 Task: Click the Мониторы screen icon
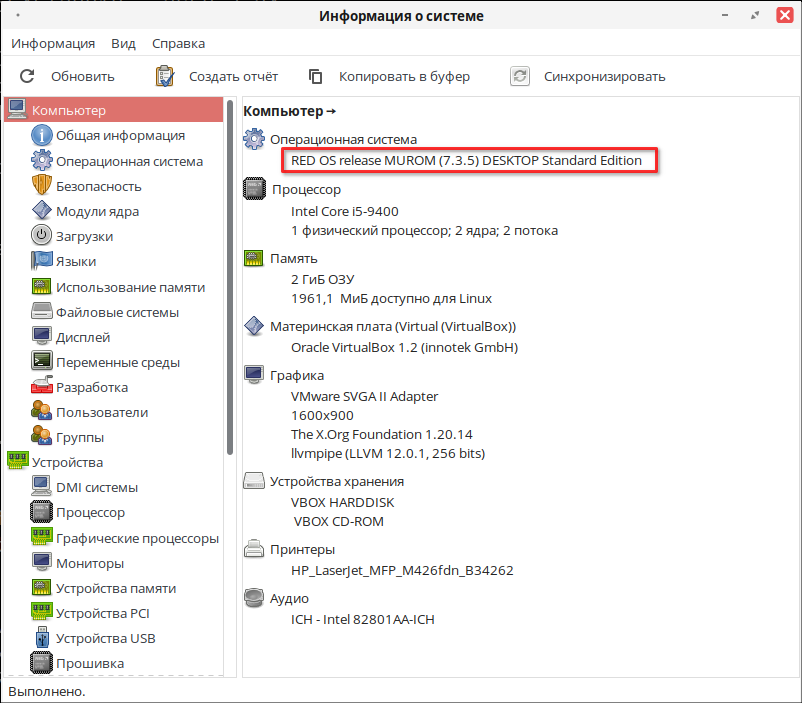[41, 562]
